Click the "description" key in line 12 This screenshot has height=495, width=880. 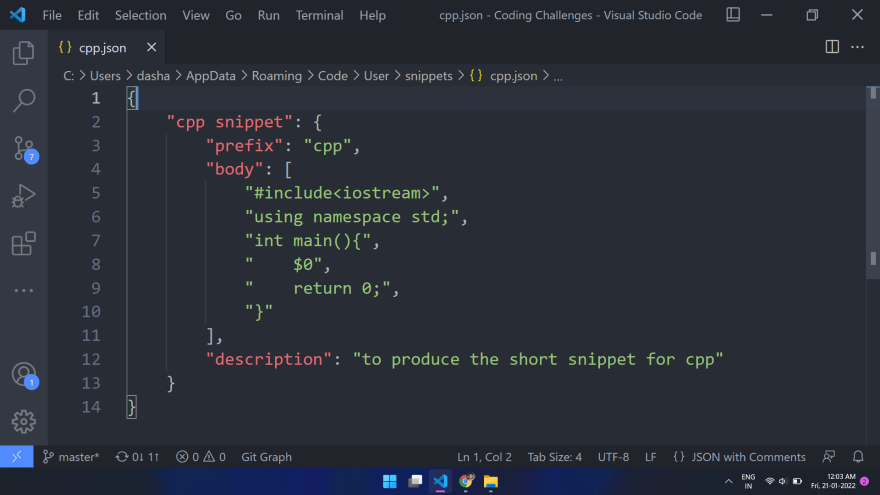coord(268,359)
